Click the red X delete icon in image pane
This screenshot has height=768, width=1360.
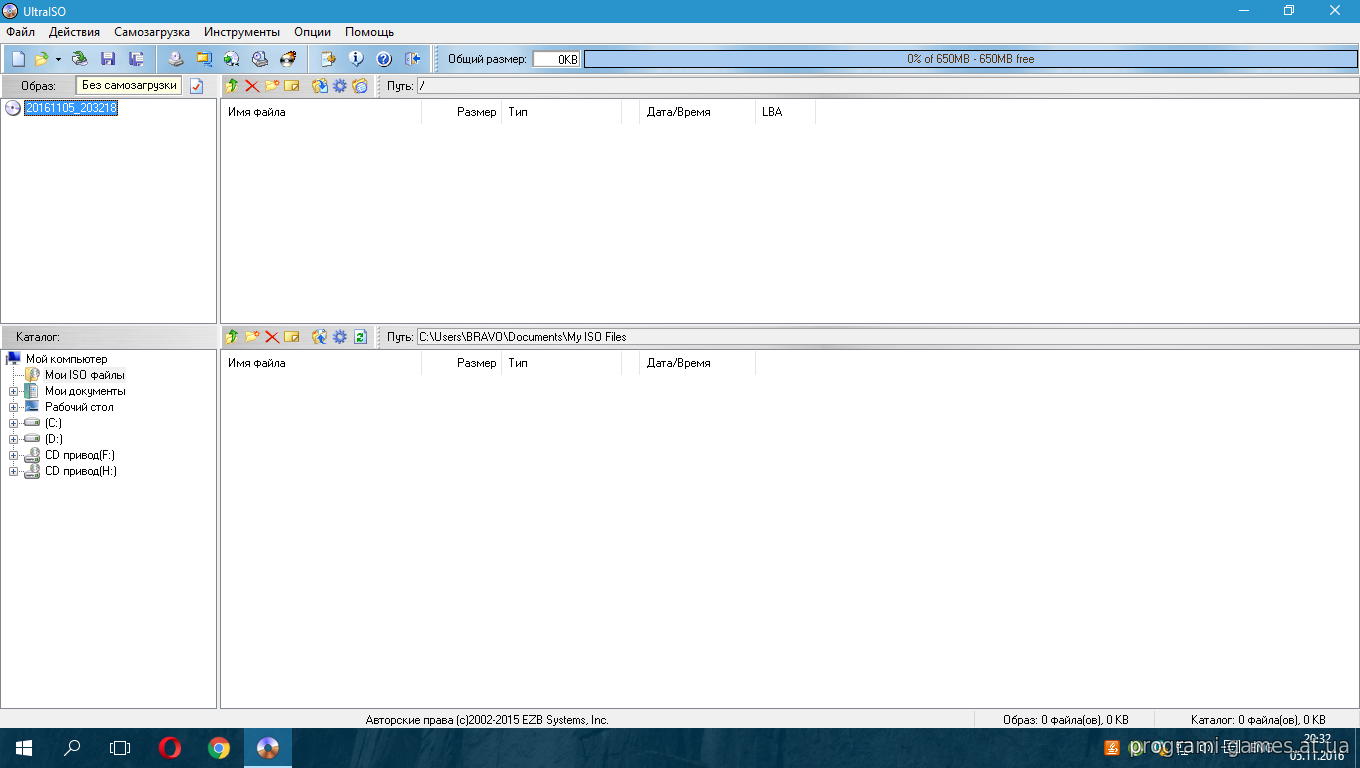252,86
